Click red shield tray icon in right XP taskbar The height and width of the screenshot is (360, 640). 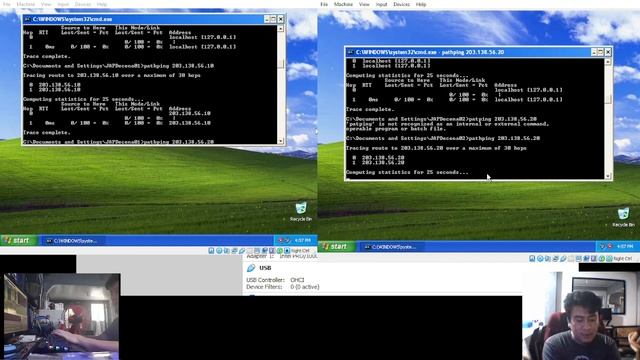610,247
